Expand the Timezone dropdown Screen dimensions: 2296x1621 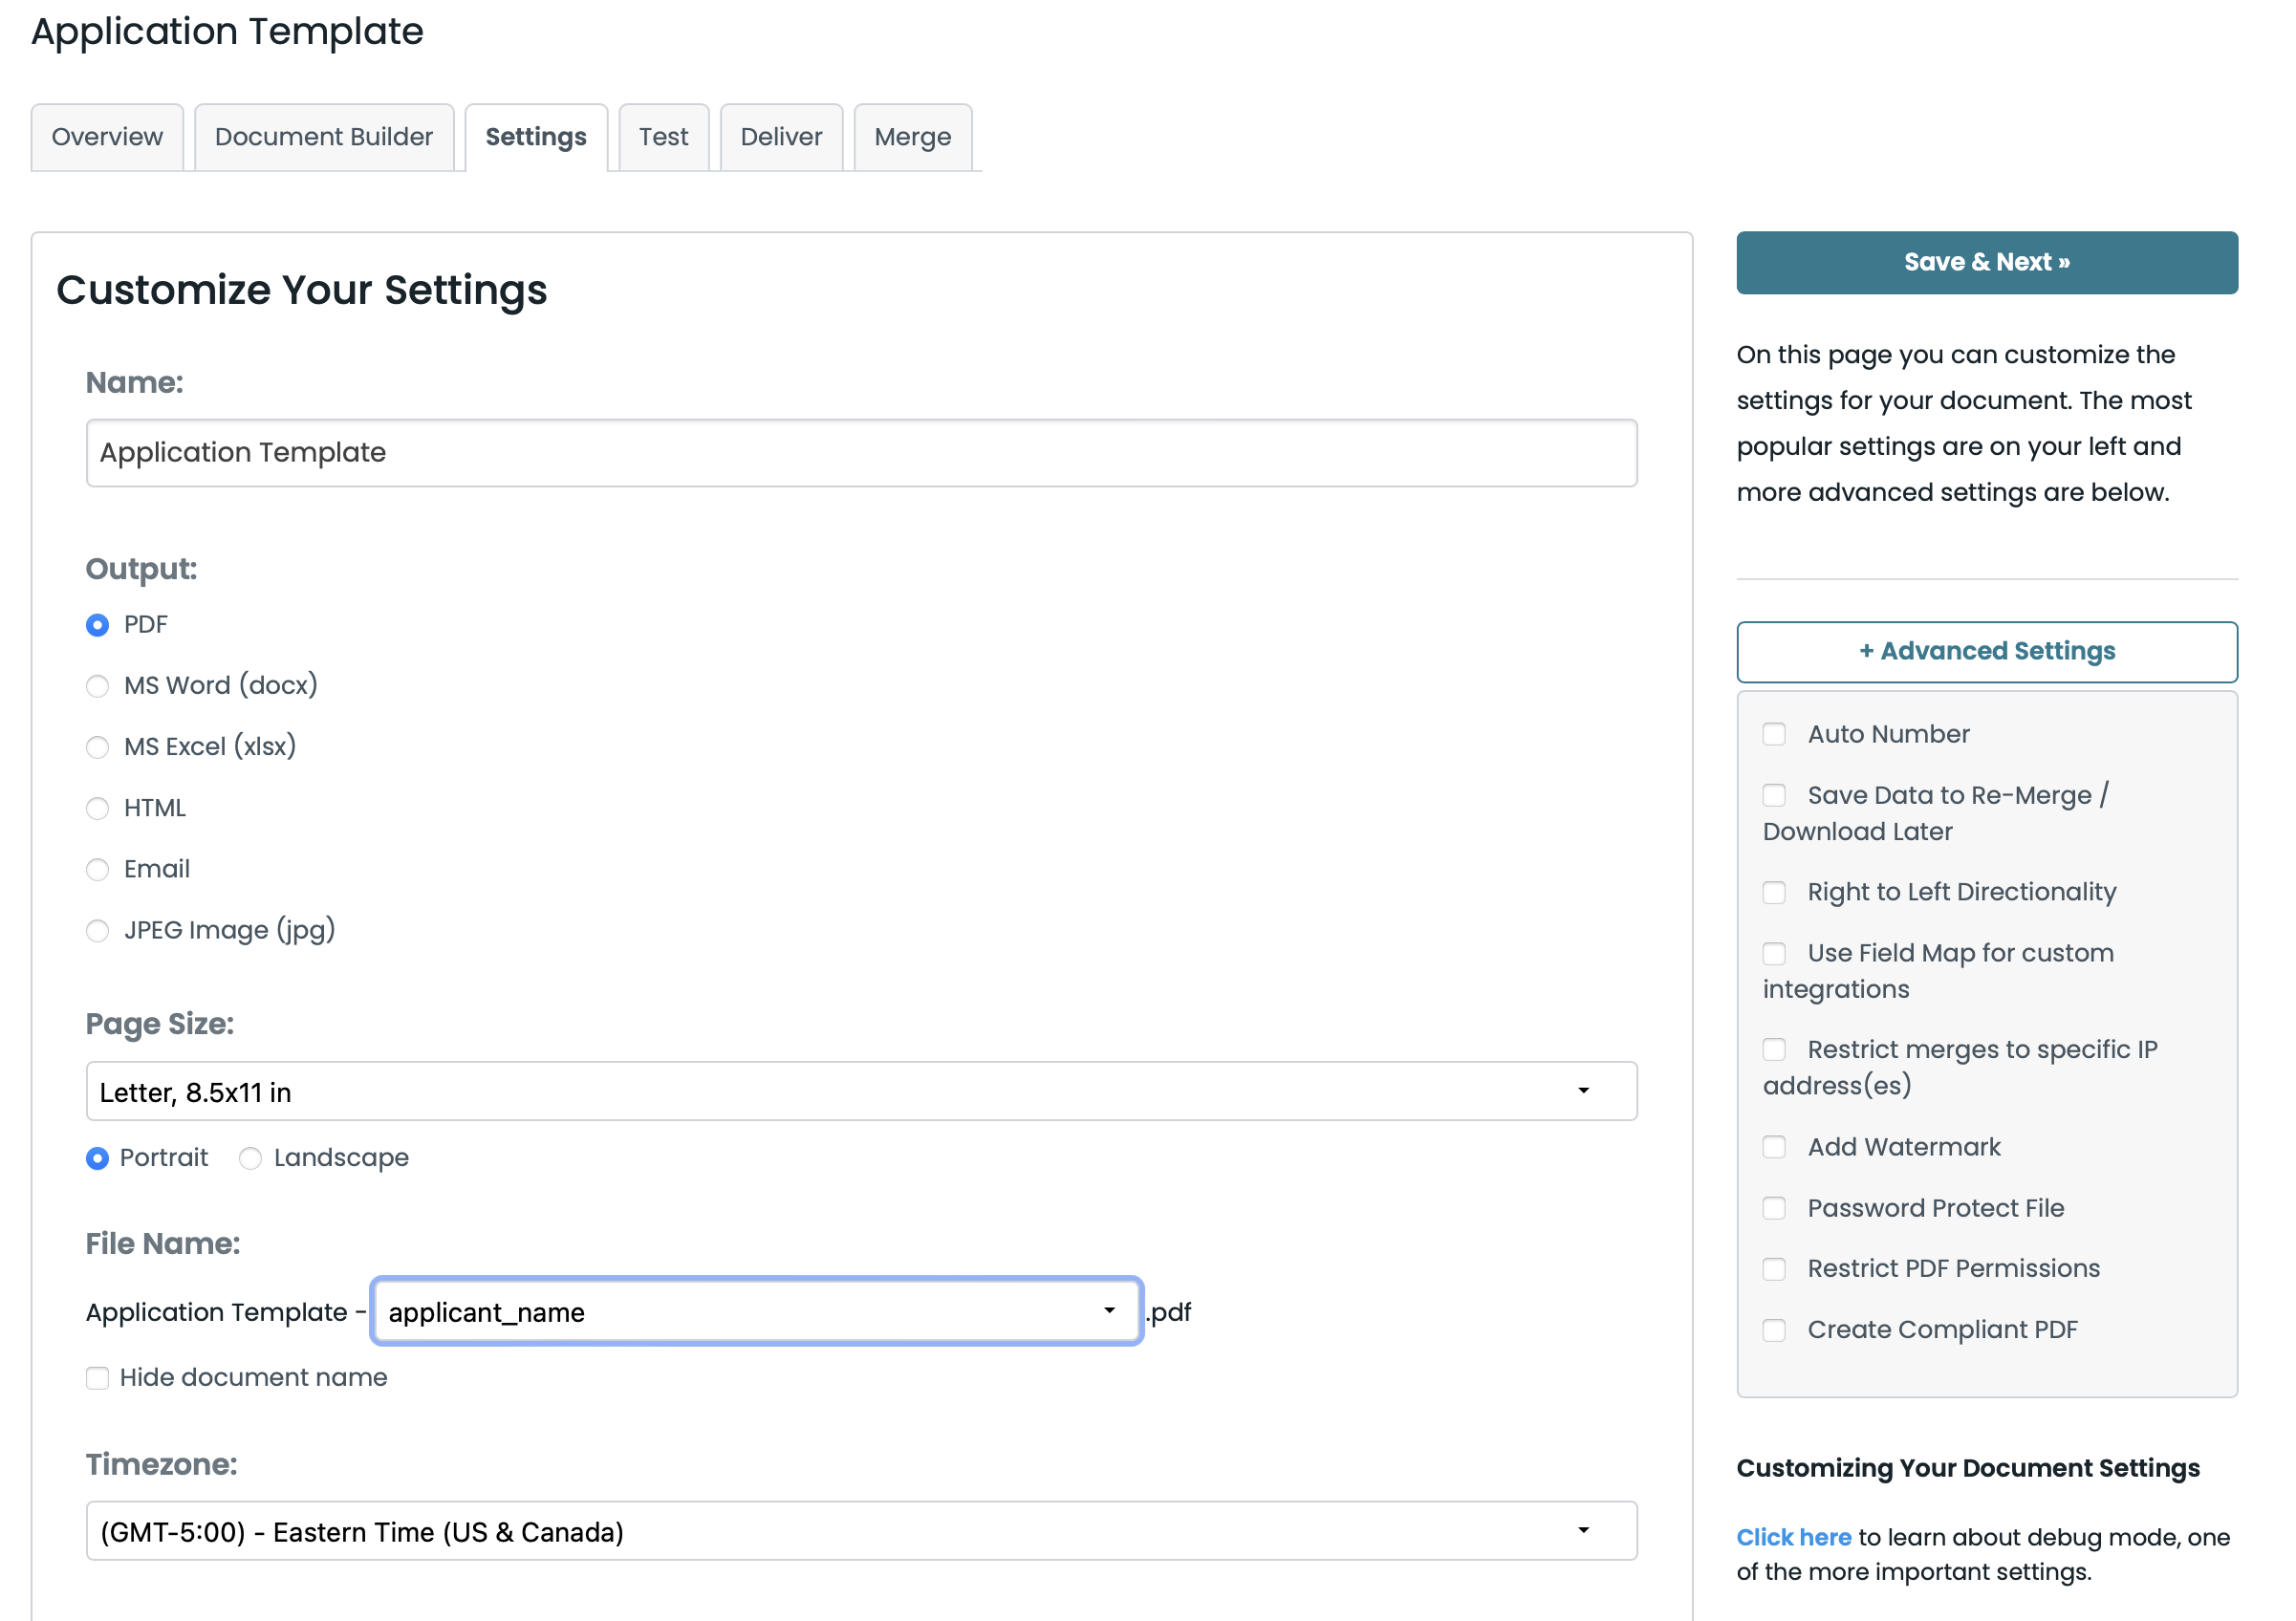tap(861, 1531)
